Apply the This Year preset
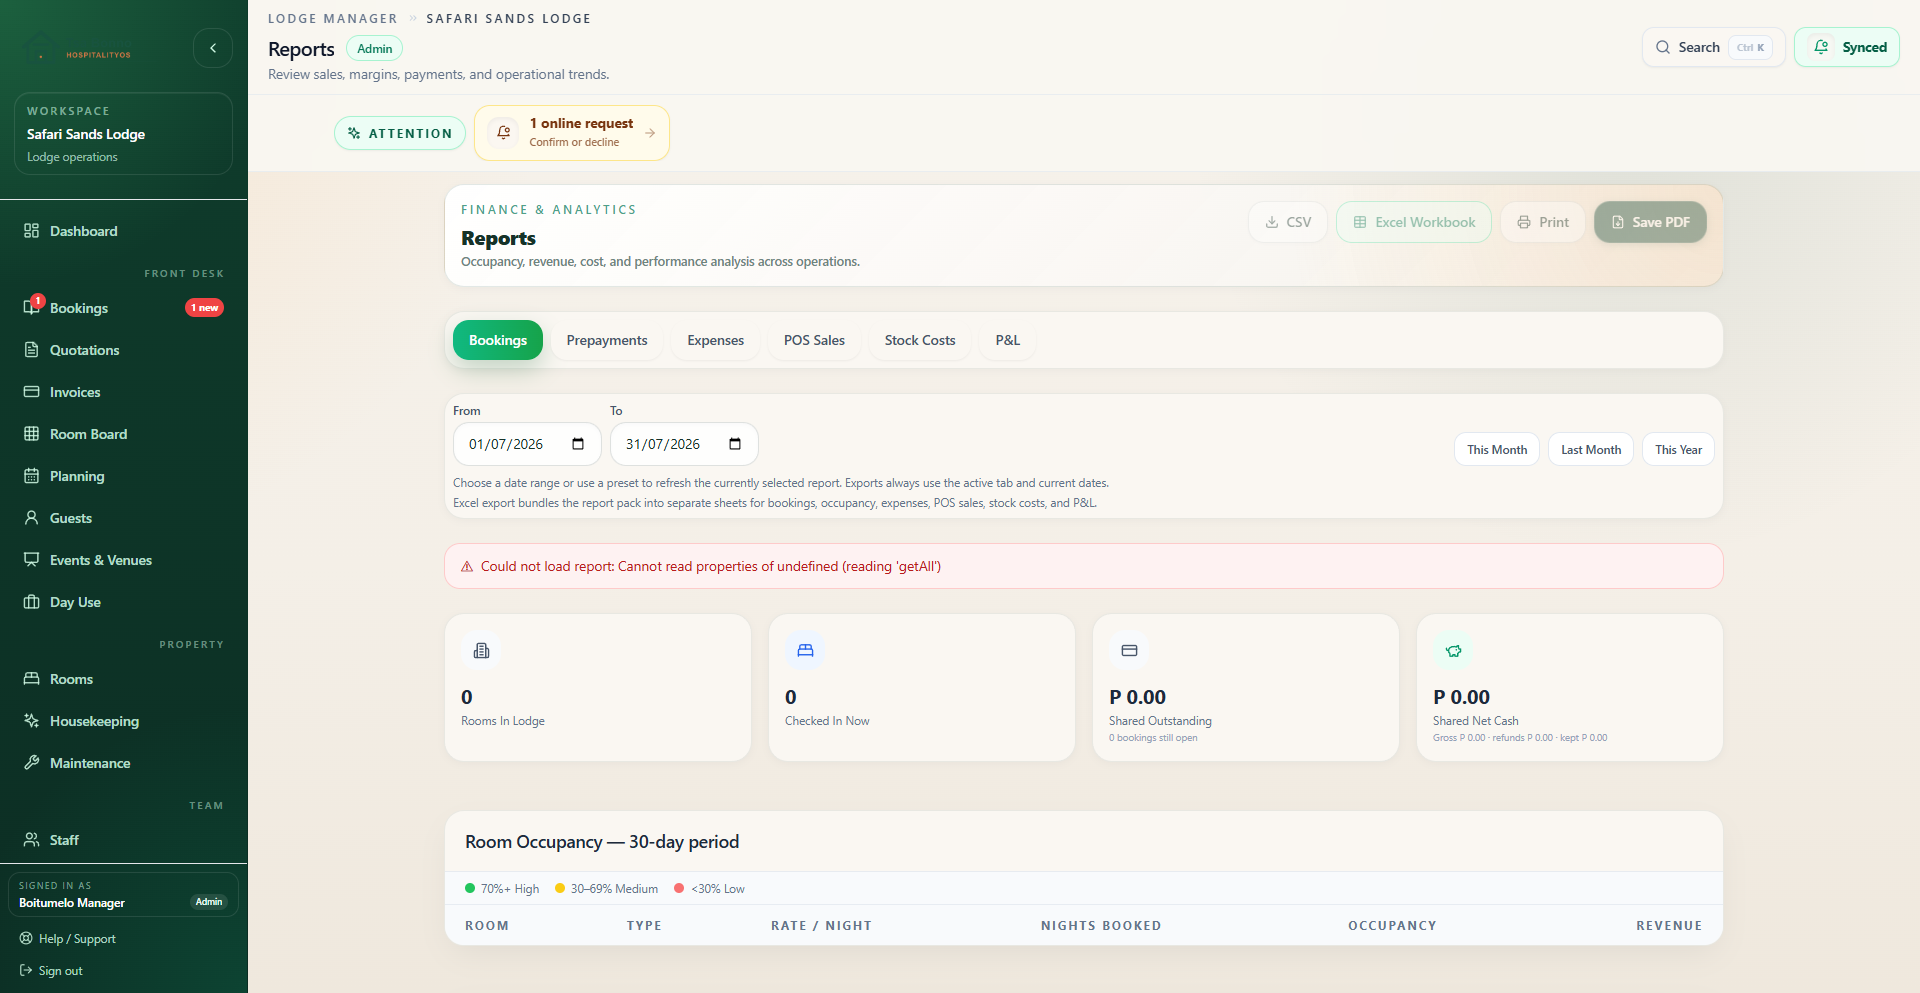Screen dimensions: 1920x993 (1678, 449)
